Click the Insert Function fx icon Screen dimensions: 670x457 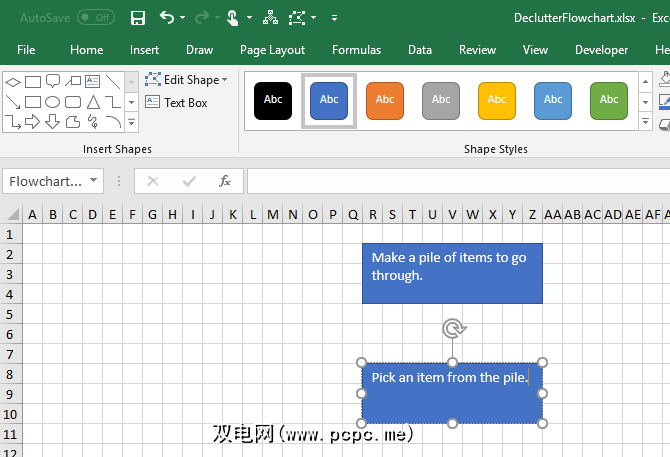click(x=225, y=181)
